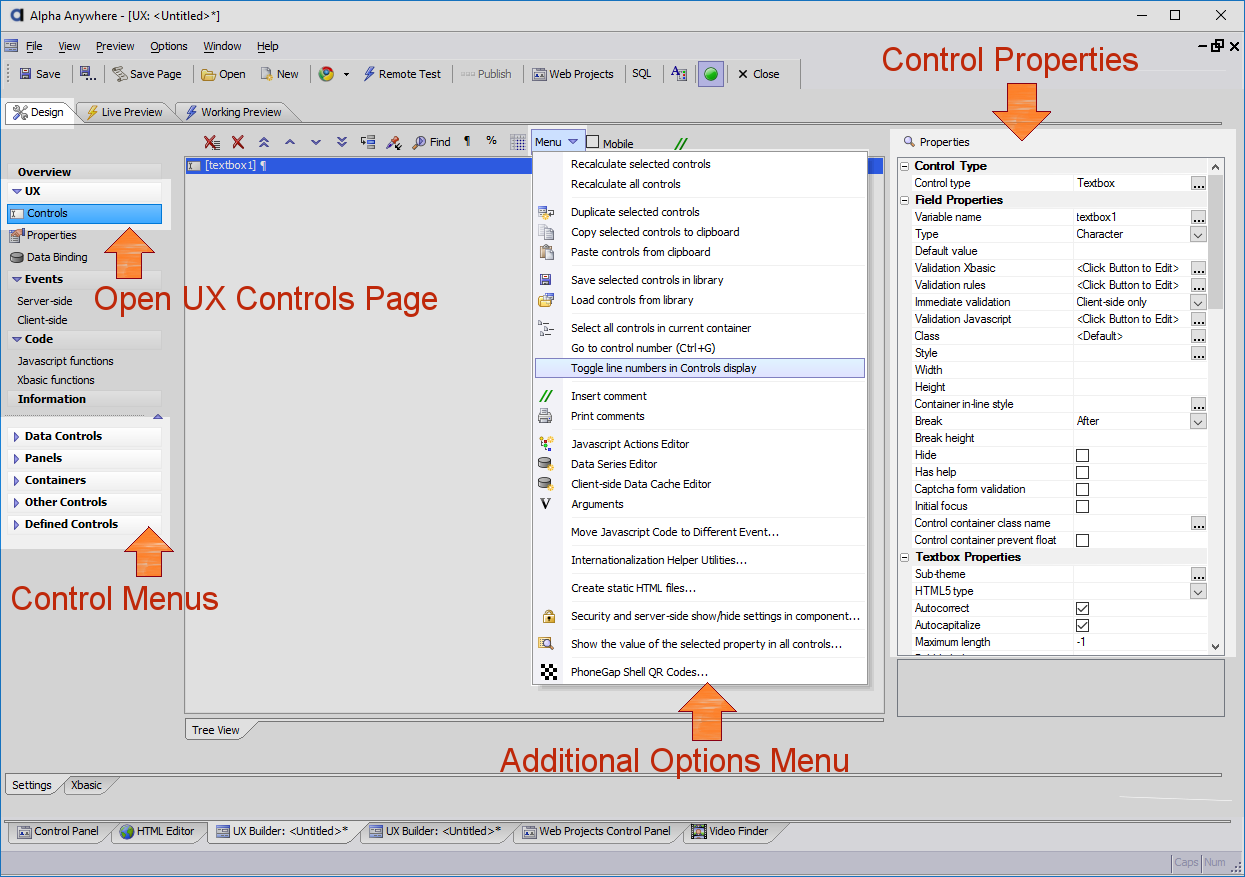Click the move to bottom double-chevron icon
Image resolution: width=1245 pixels, height=877 pixels.
click(x=342, y=142)
